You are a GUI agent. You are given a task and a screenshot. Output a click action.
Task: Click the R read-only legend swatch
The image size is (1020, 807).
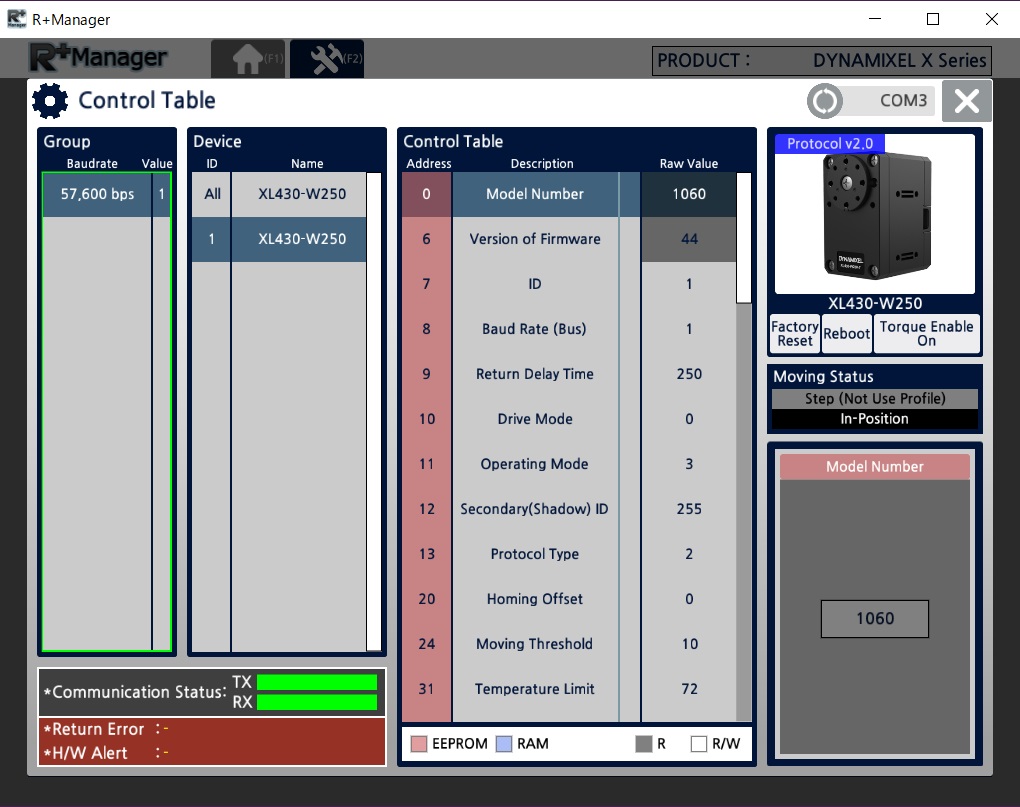pyautogui.click(x=643, y=744)
